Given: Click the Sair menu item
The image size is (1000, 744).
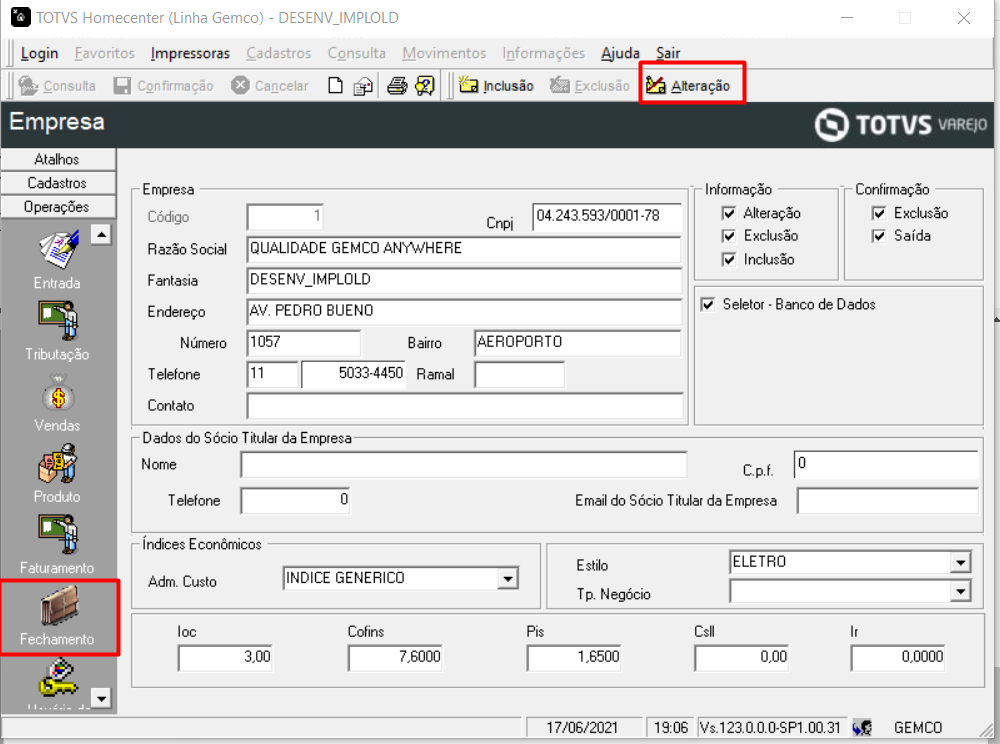Looking at the screenshot, I should (668, 54).
